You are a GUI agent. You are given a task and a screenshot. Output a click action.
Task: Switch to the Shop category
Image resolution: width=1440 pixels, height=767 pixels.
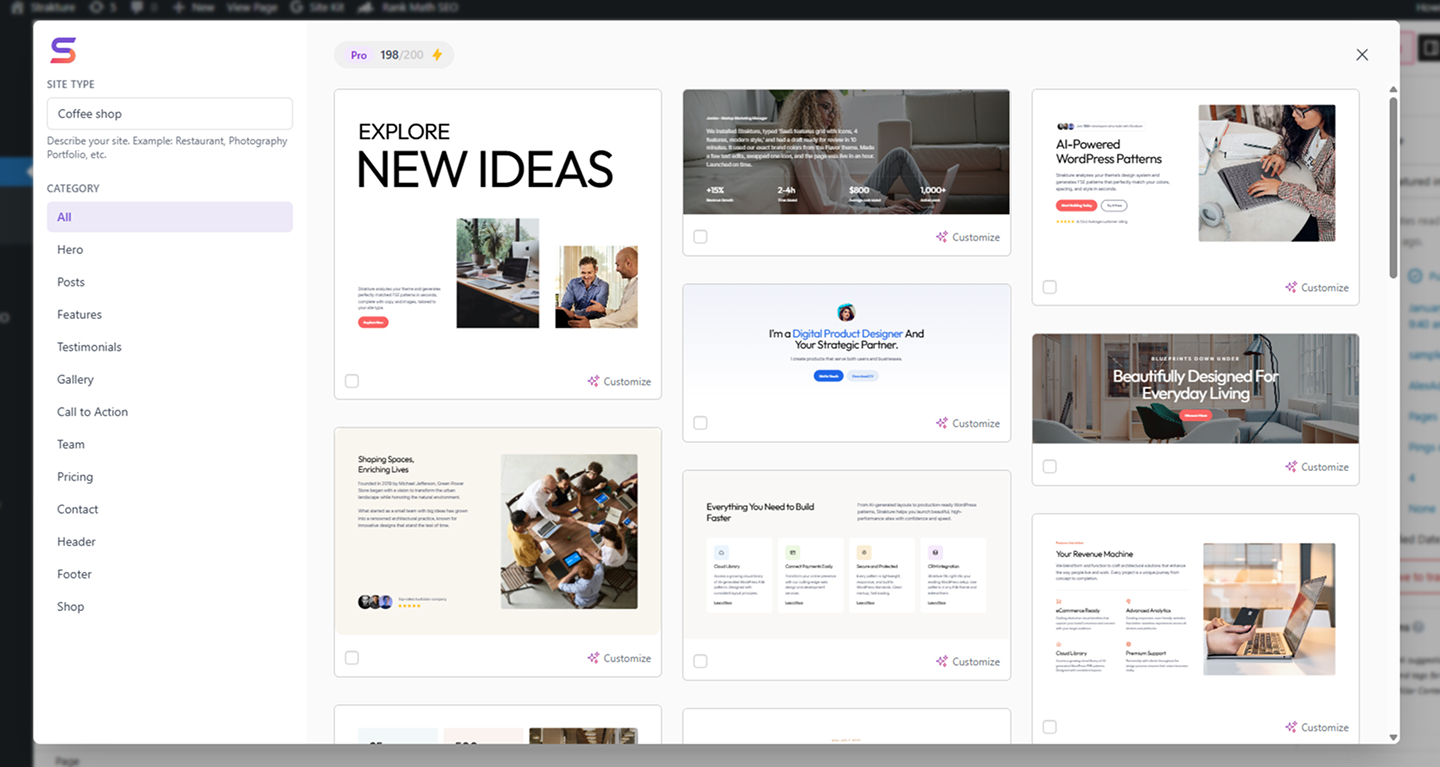click(x=170, y=607)
